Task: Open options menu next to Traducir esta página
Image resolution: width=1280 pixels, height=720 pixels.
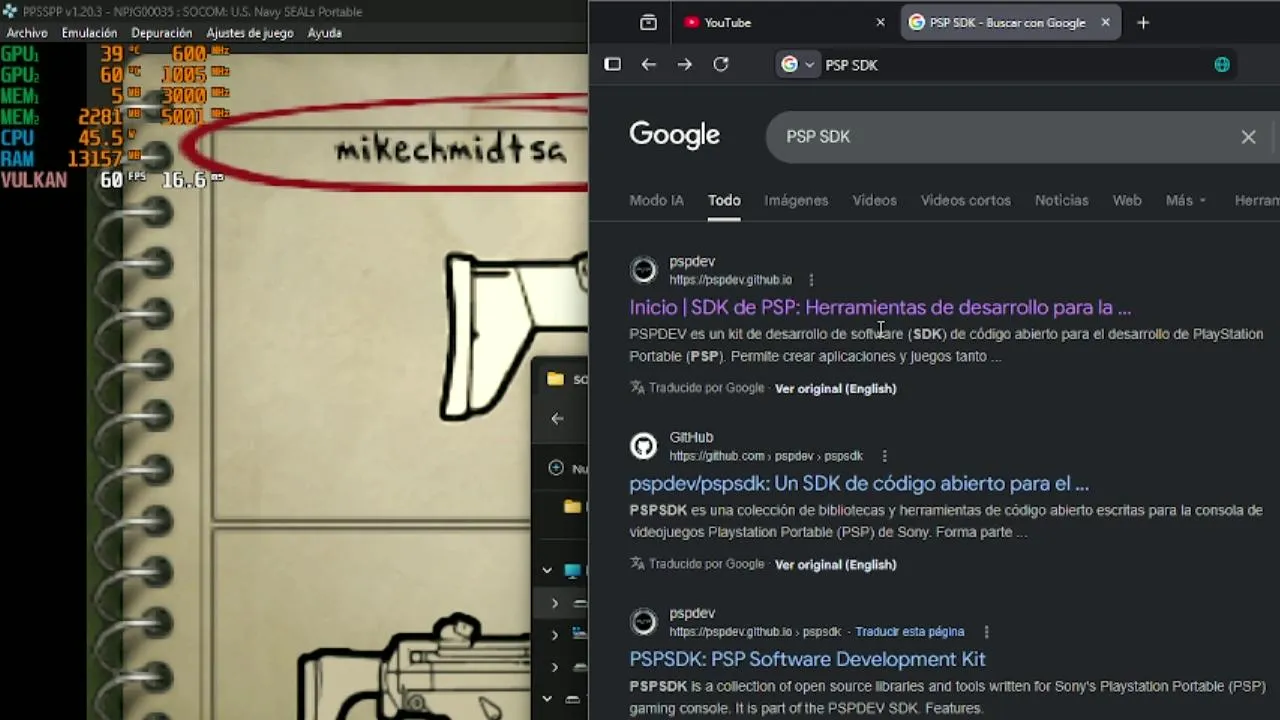Action: pyautogui.click(x=986, y=632)
